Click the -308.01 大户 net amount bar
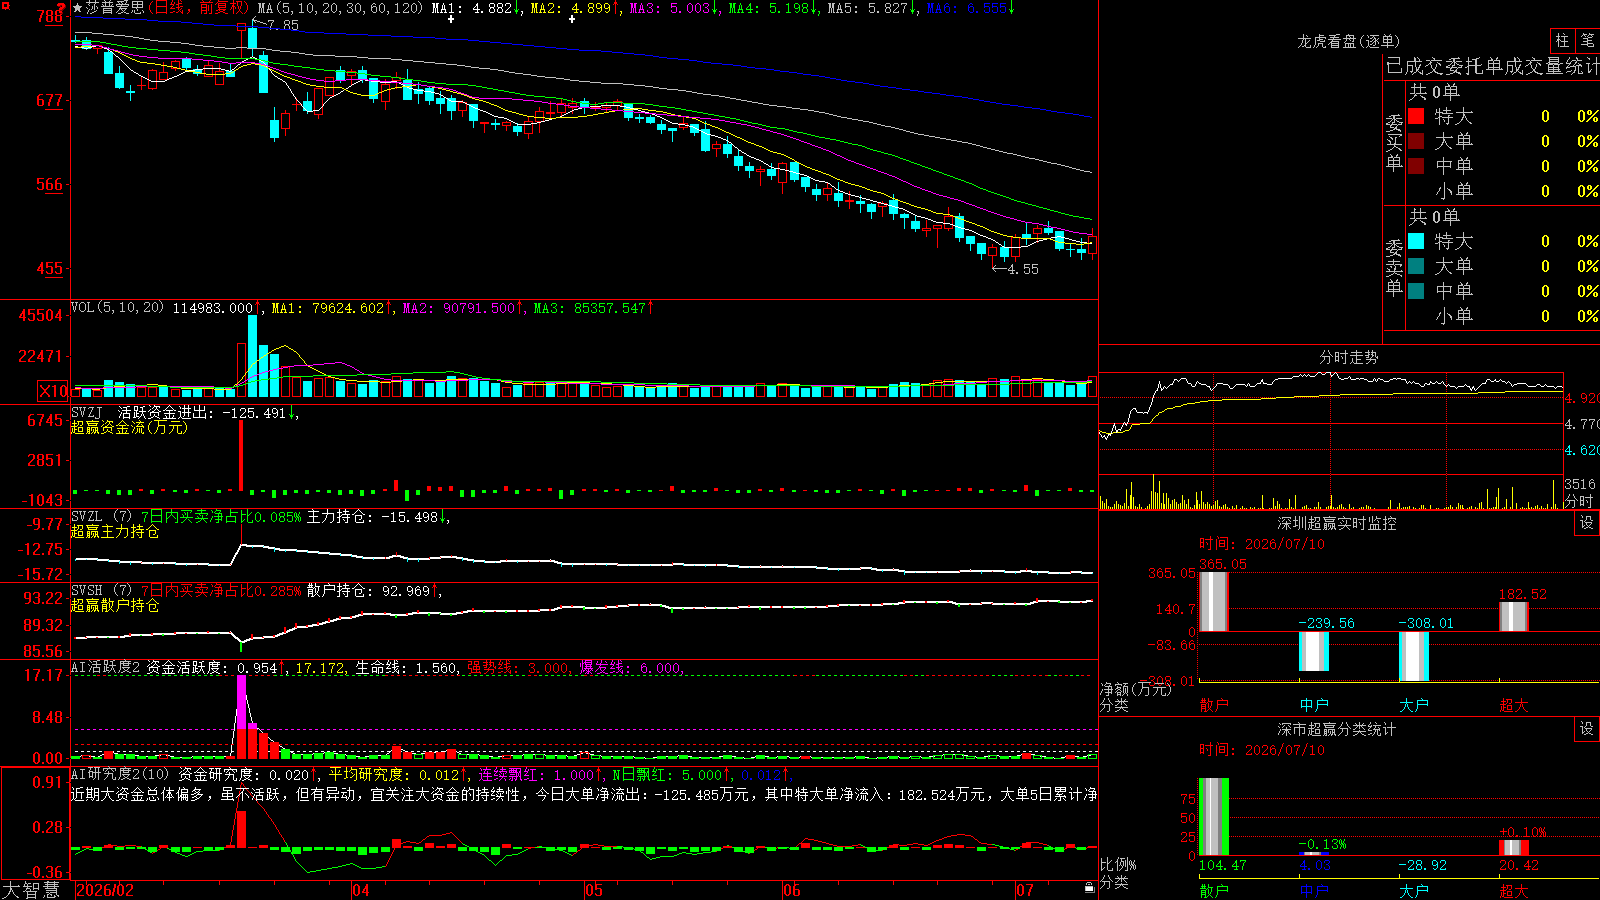Screen dimensions: 1600x900 pyautogui.click(x=1414, y=656)
